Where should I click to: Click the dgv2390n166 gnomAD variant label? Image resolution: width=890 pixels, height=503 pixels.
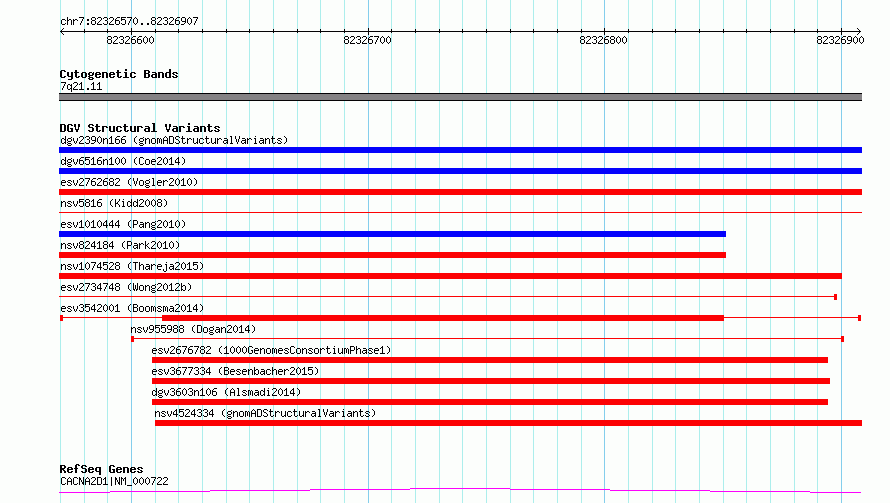[x=174, y=140]
